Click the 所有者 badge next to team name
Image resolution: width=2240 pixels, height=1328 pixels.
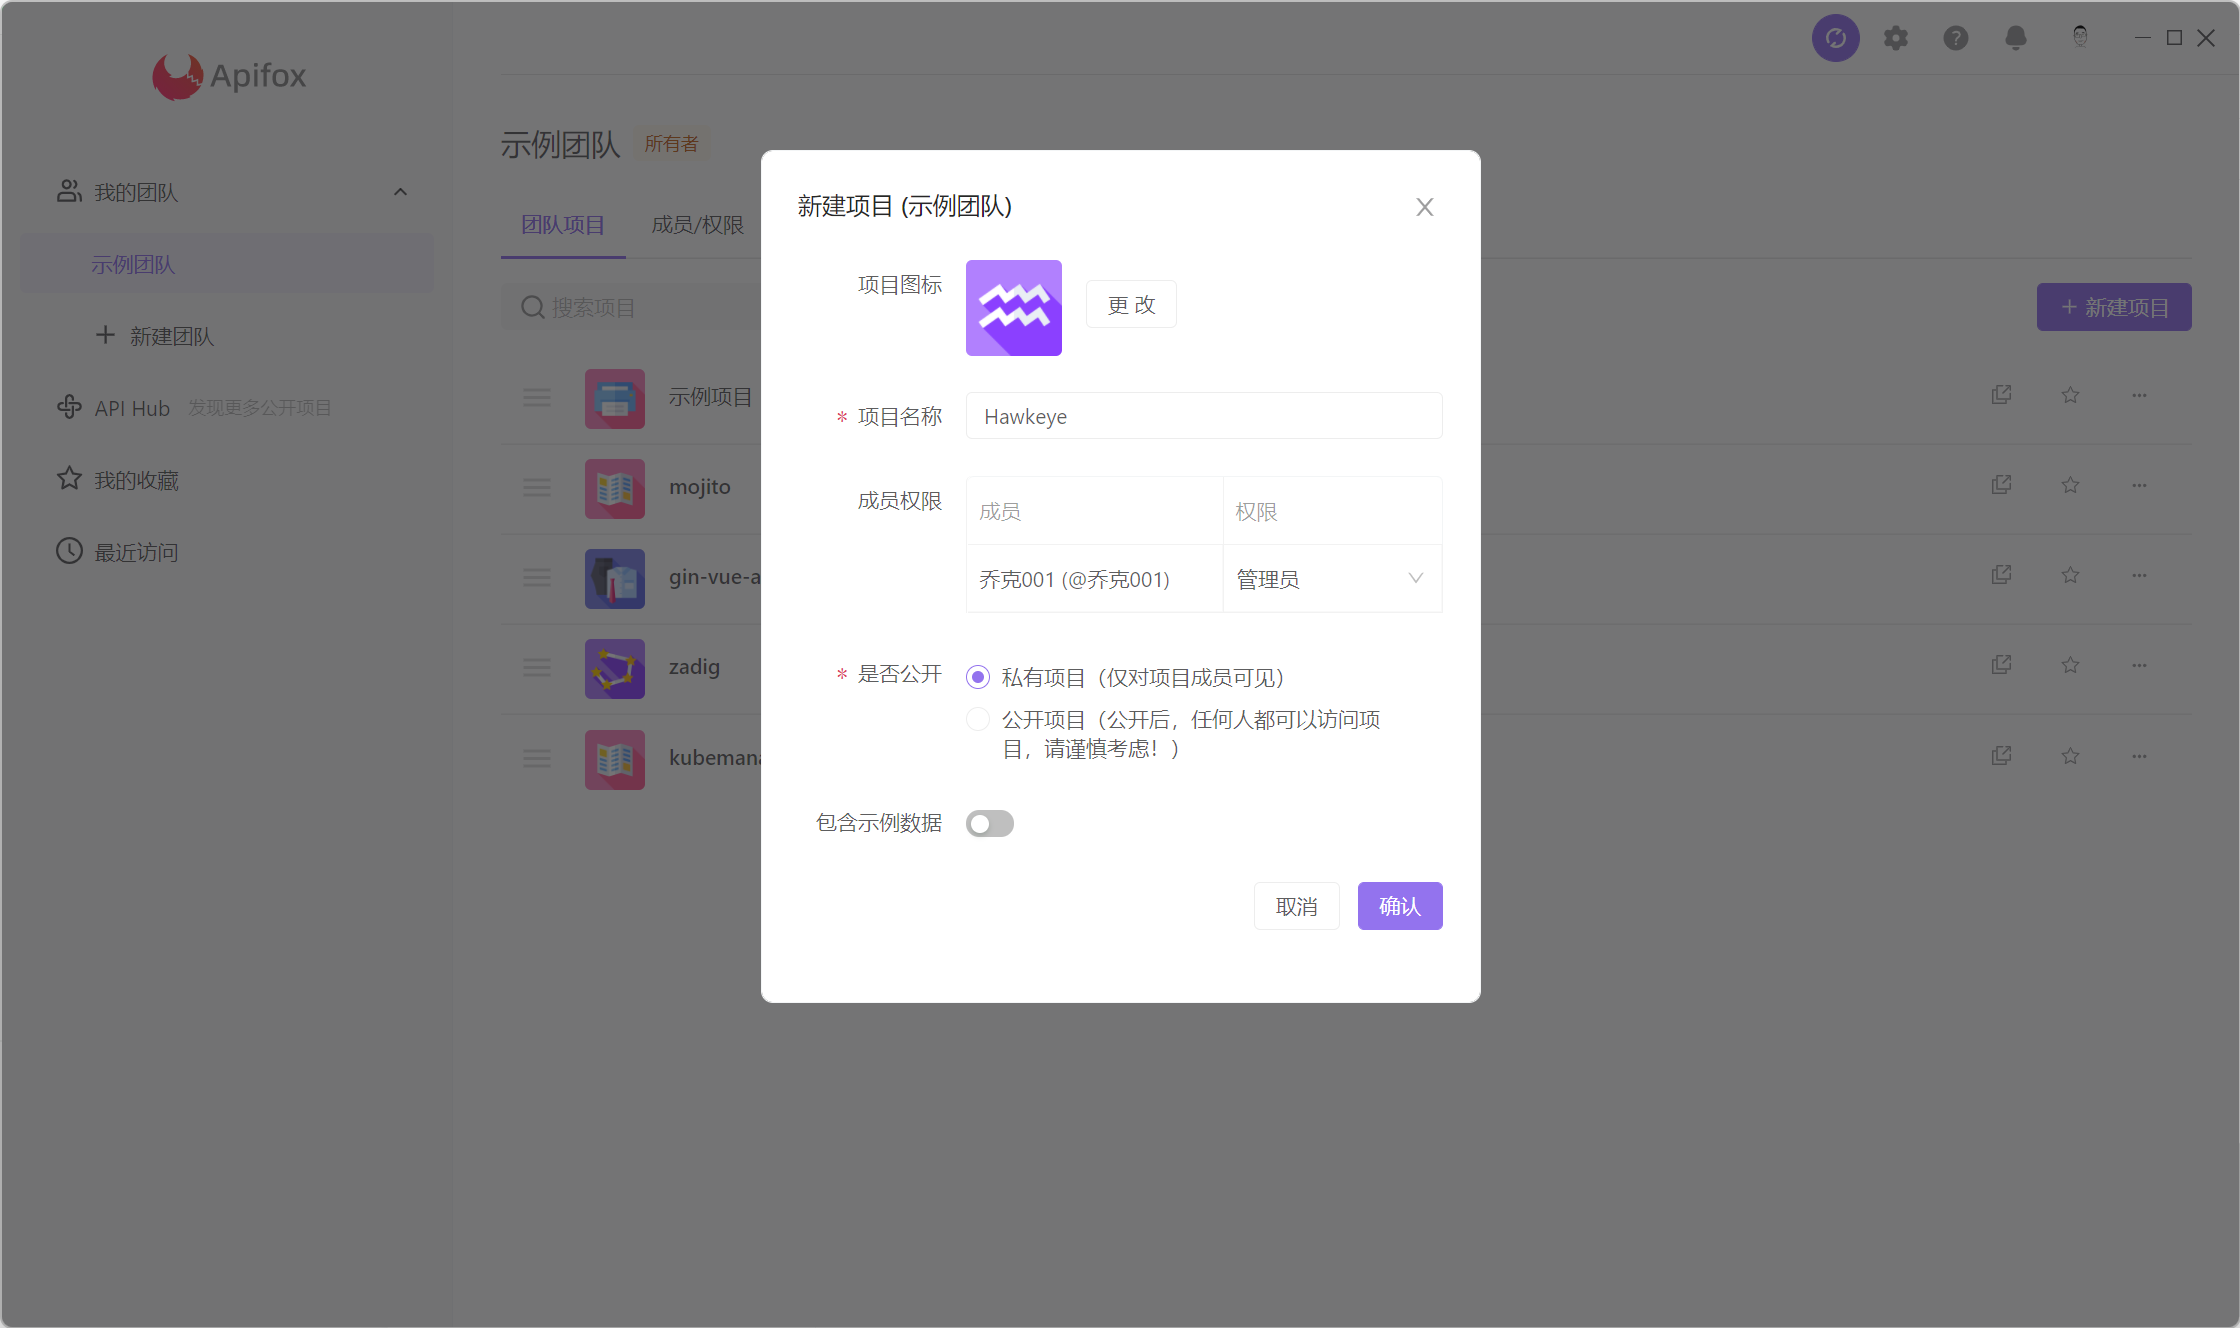tap(671, 144)
